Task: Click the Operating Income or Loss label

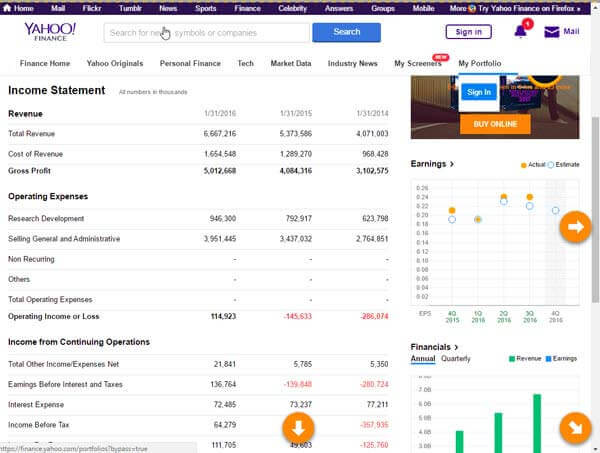Action: click(54, 317)
